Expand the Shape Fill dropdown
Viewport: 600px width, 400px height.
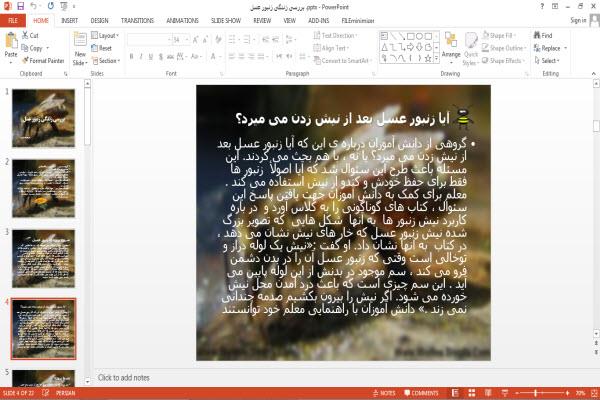click(498, 35)
